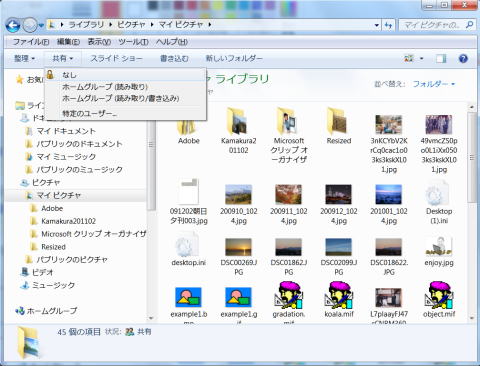
Task: Select Adobe folder in navigation tree
Action: (52, 208)
